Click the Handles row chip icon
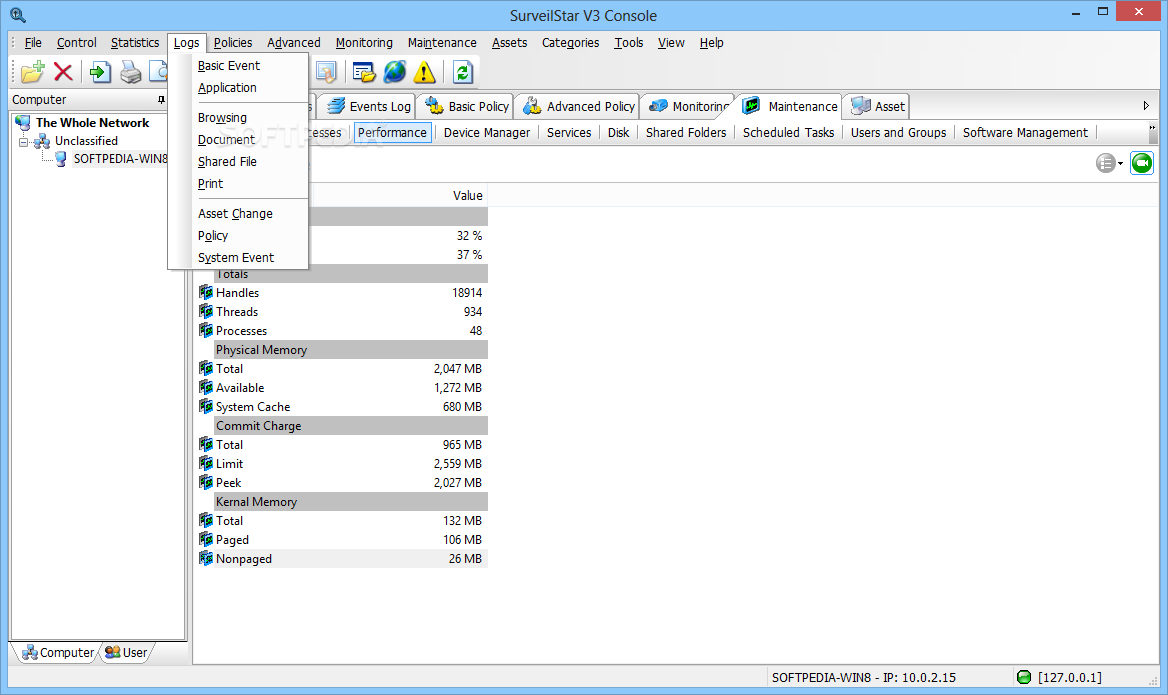The height and width of the screenshot is (695, 1168). (x=206, y=292)
